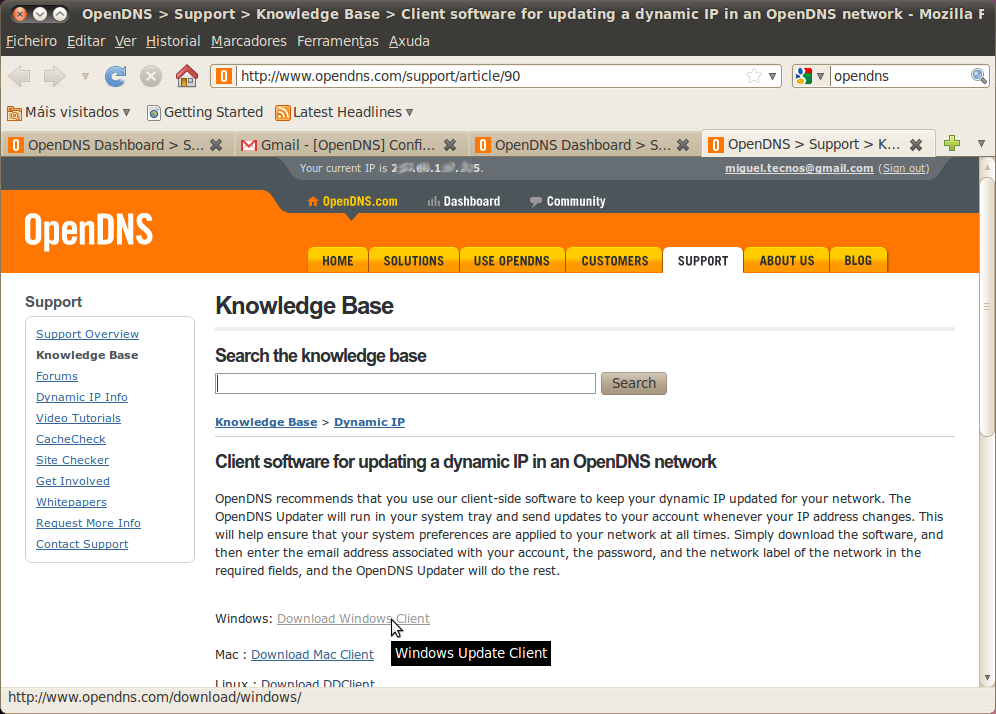996x714 pixels.
Task: Expand the Latest Headlines feed
Action: coord(344,112)
